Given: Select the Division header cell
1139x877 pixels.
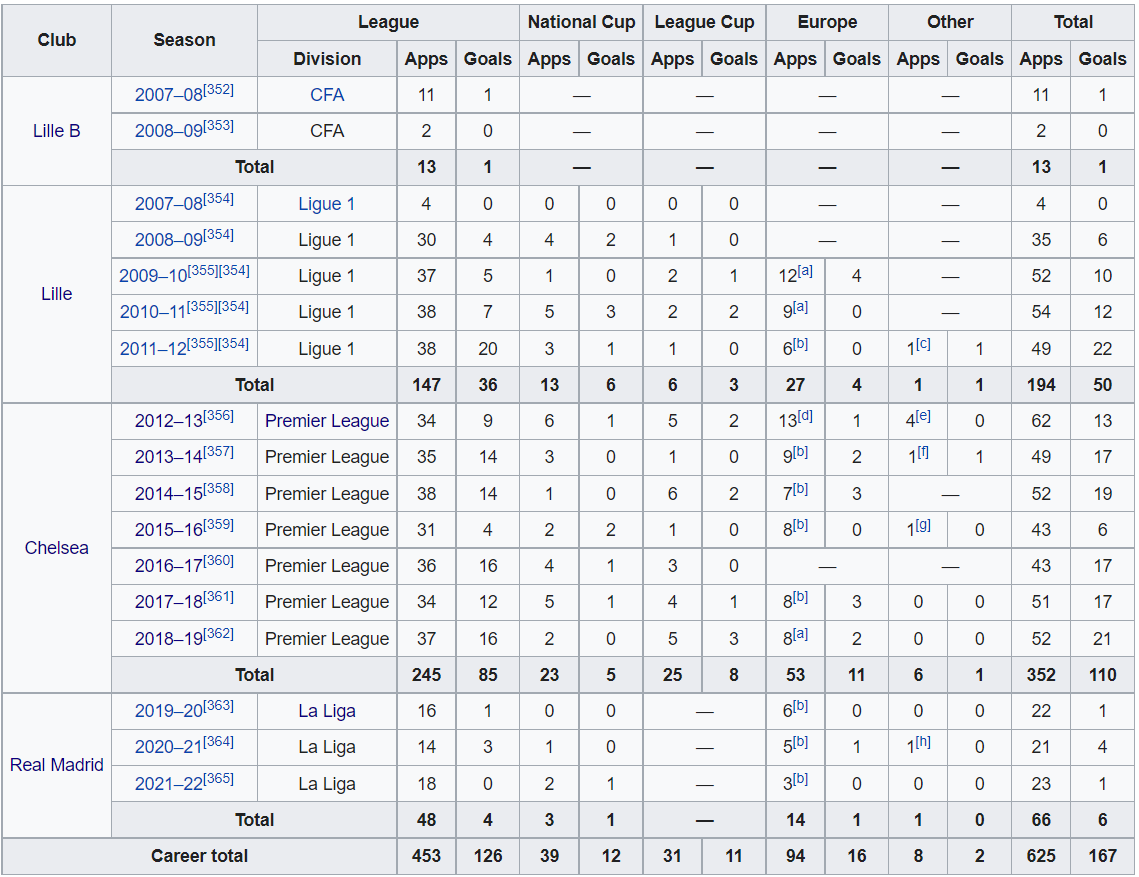Looking at the screenshot, I should (327, 59).
